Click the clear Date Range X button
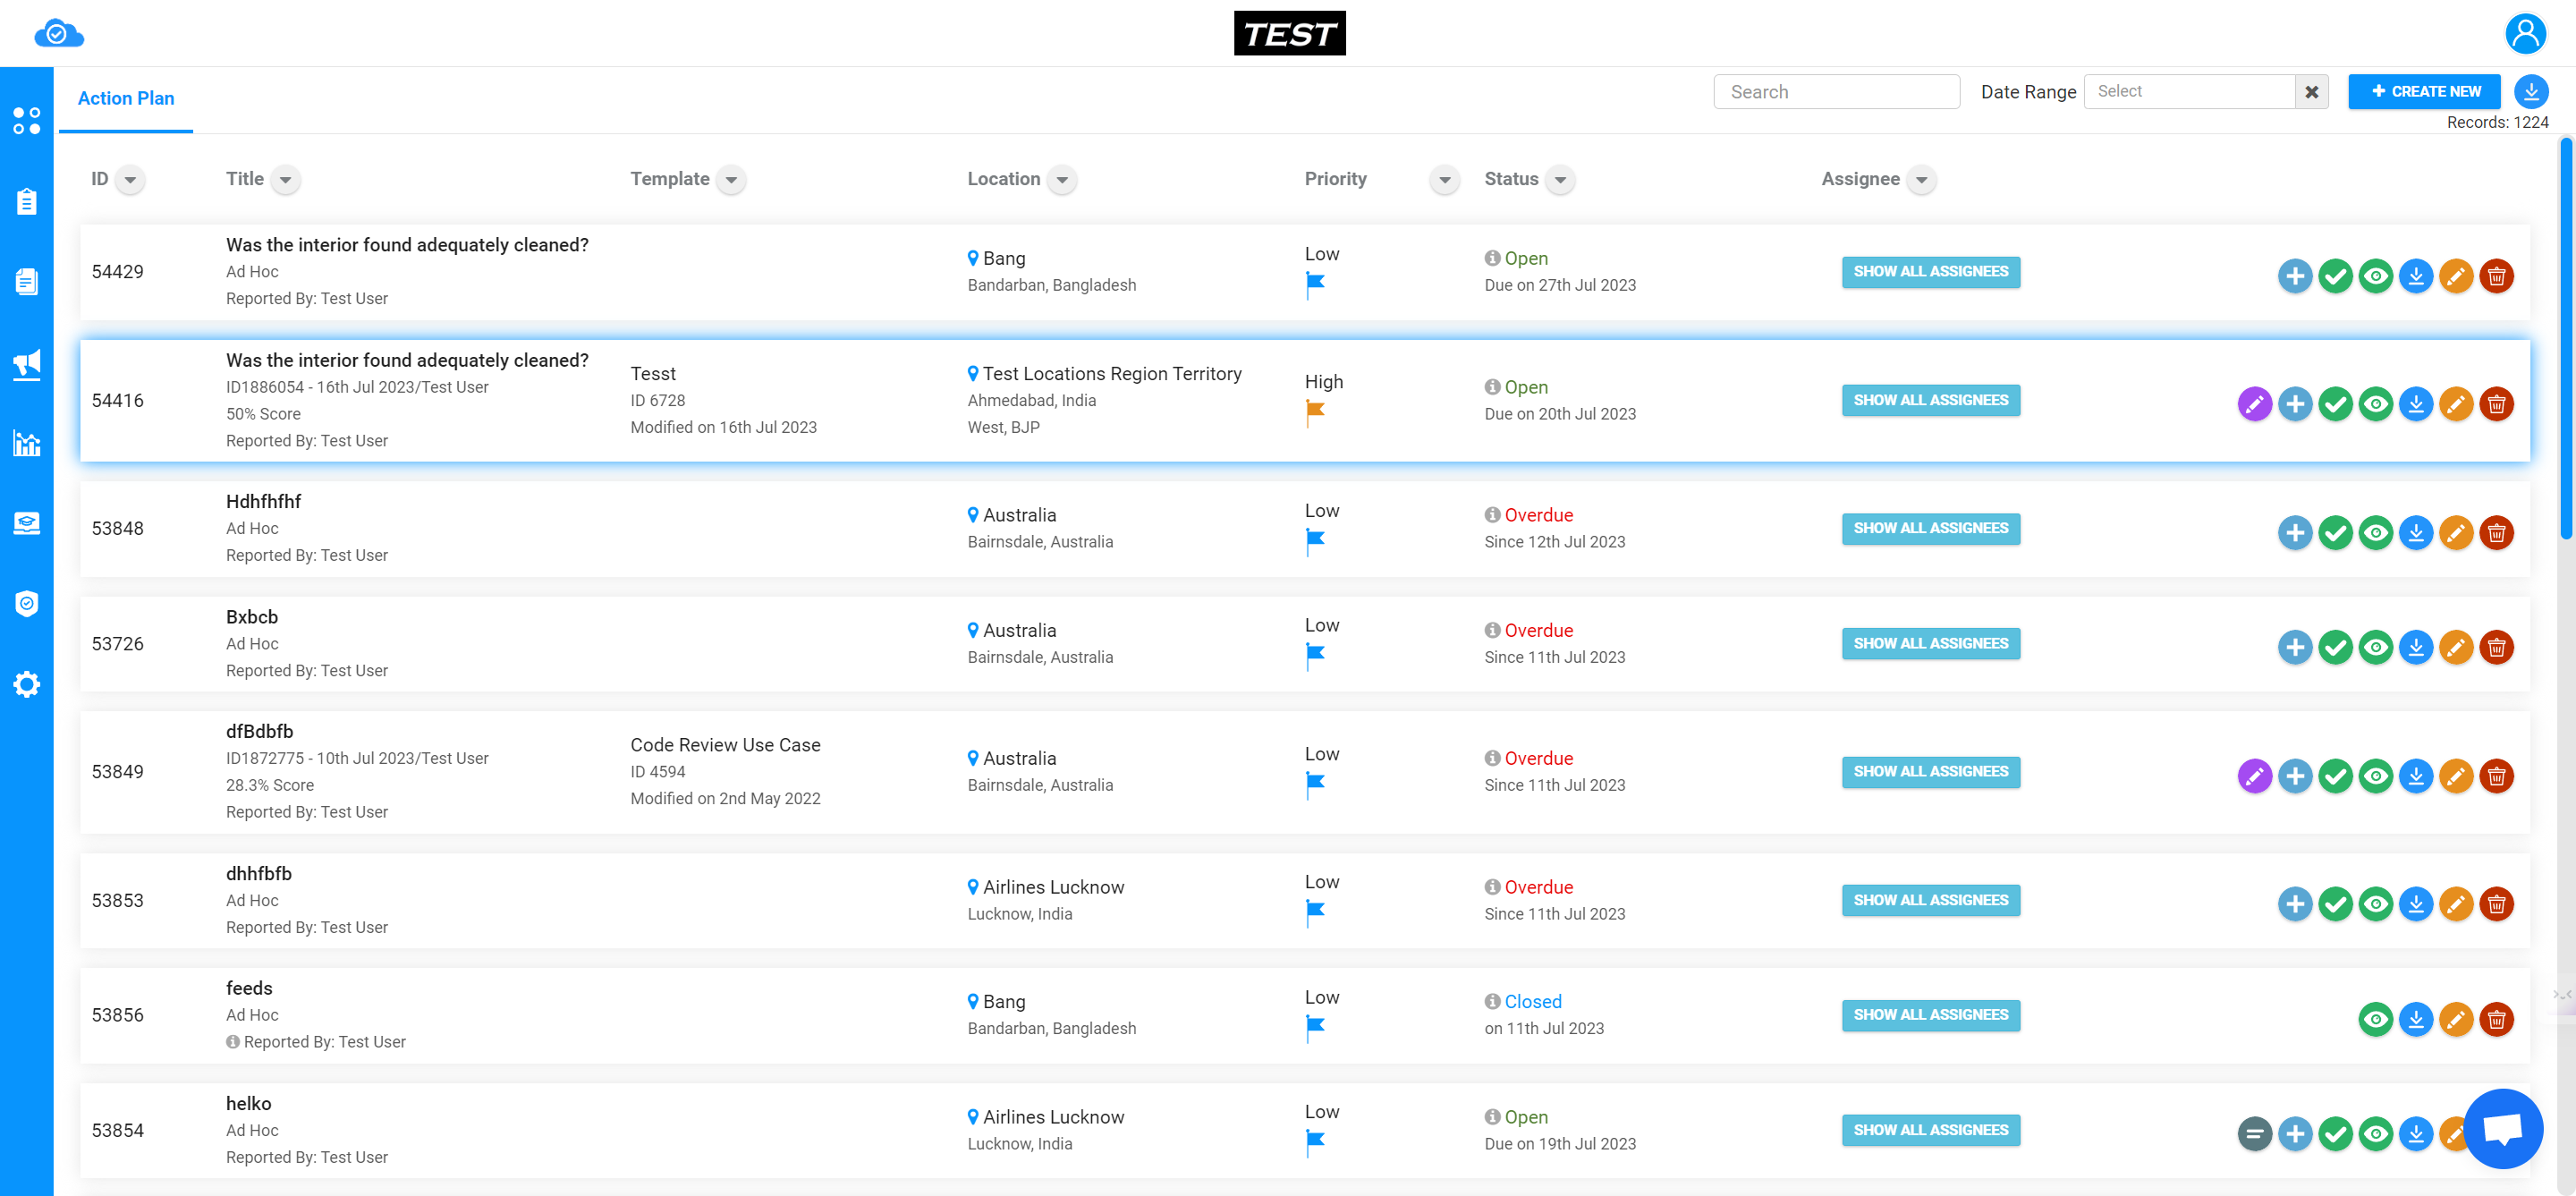 pyautogui.click(x=2313, y=90)
